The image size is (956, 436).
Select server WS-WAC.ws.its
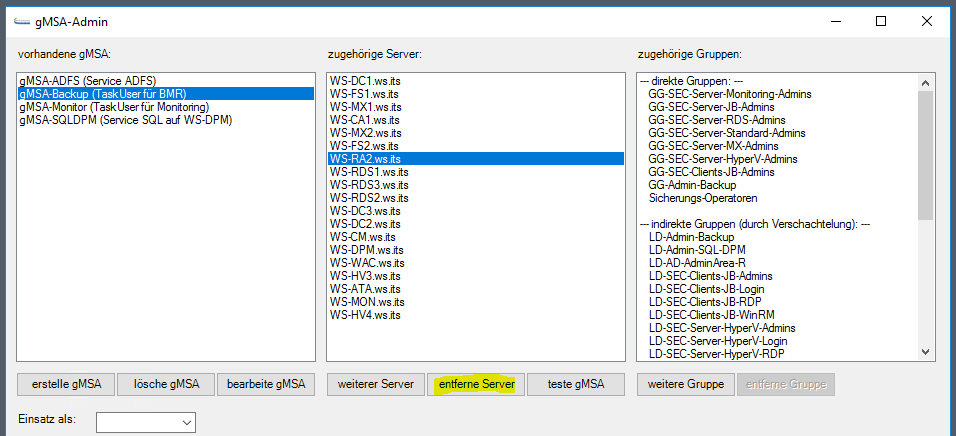tap(476, 263)
